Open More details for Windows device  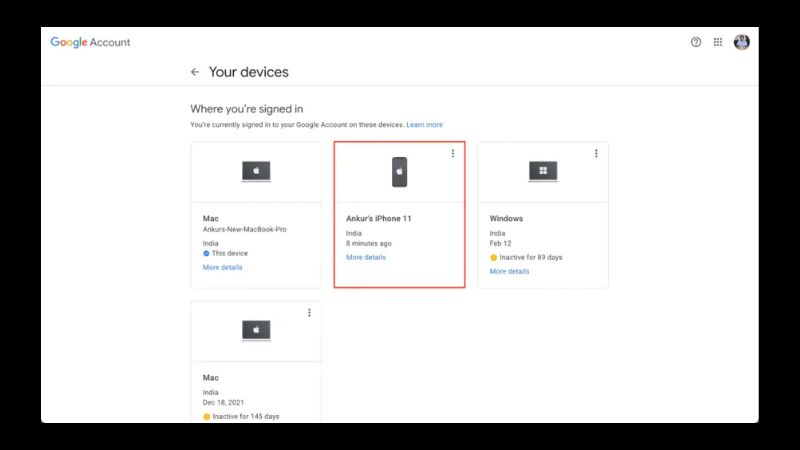click(x=509, y=271)
